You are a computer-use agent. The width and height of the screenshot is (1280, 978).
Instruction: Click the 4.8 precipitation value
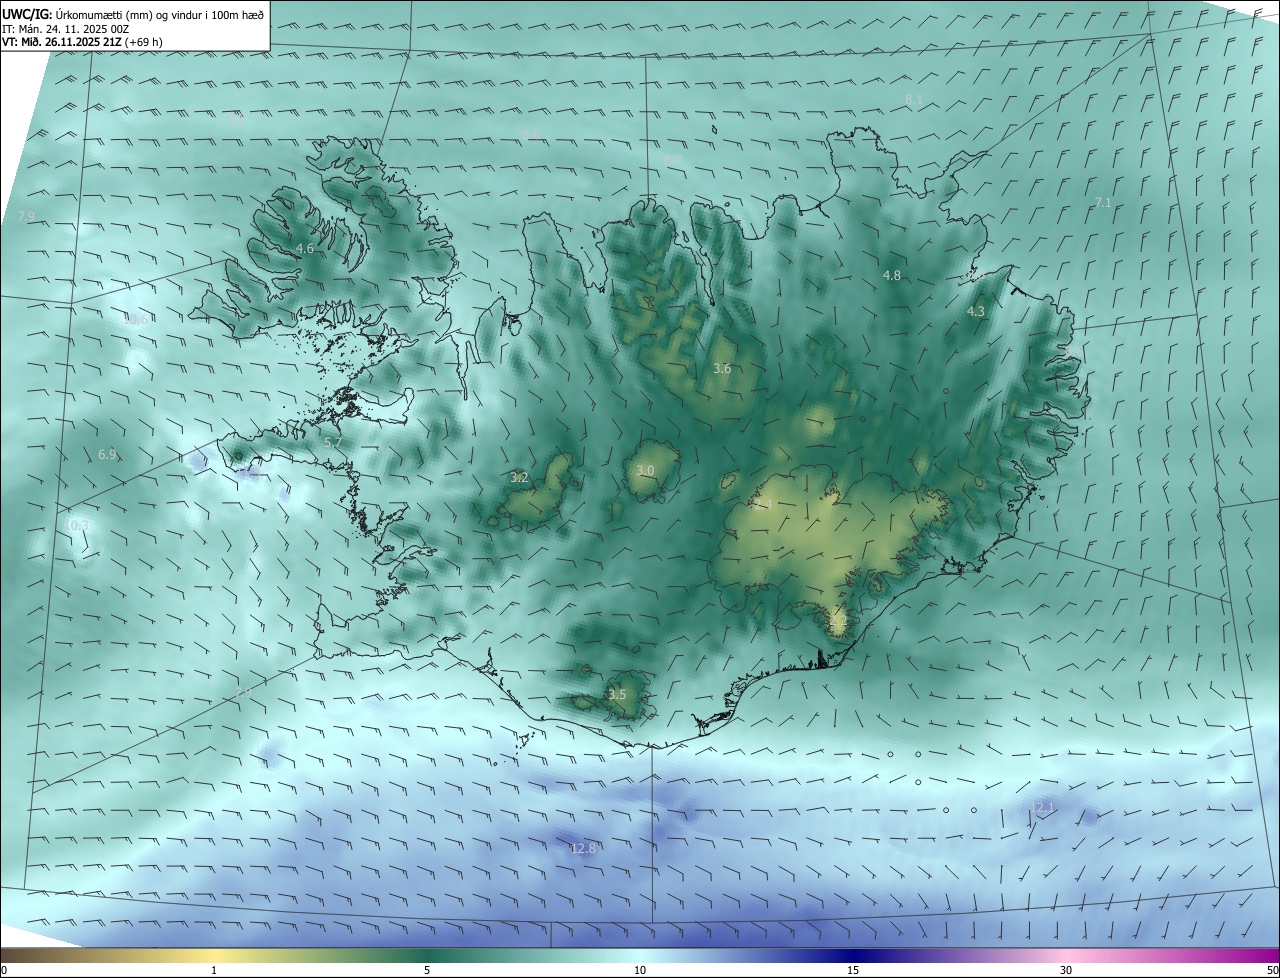point(892,275)
